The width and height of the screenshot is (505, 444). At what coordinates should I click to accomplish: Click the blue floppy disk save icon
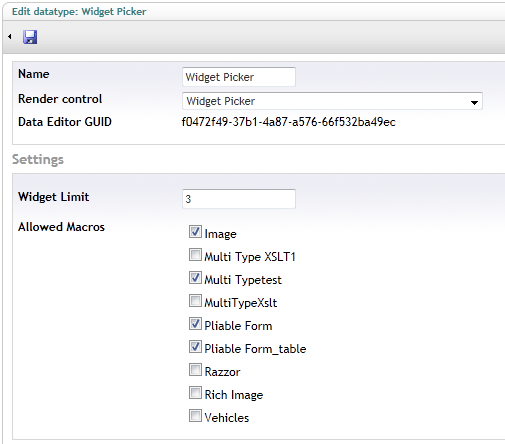[30, 37]
